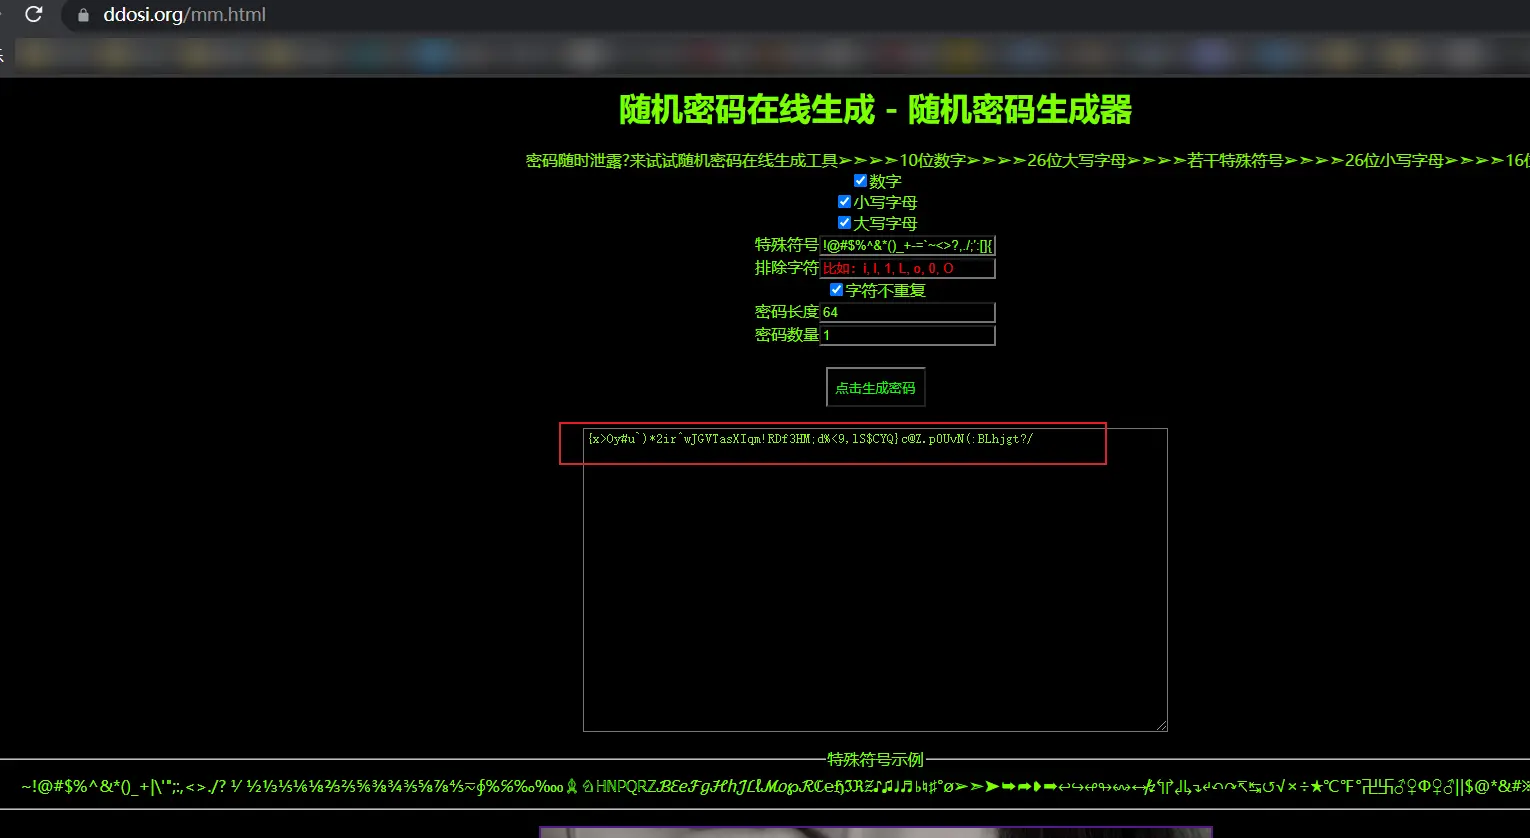
Task: Click the 字符不重复 label text
Action: click(x=885, y=290)
